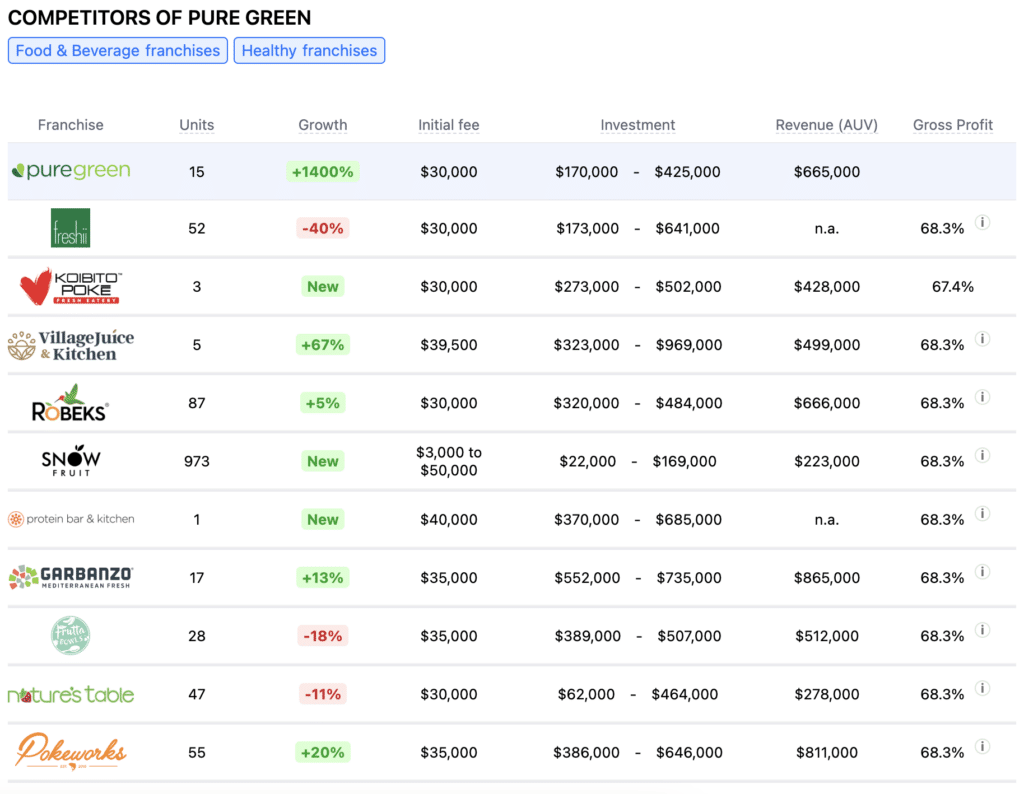Click the Investment column header
The image size is (1024, 794).
pos(638,125)
